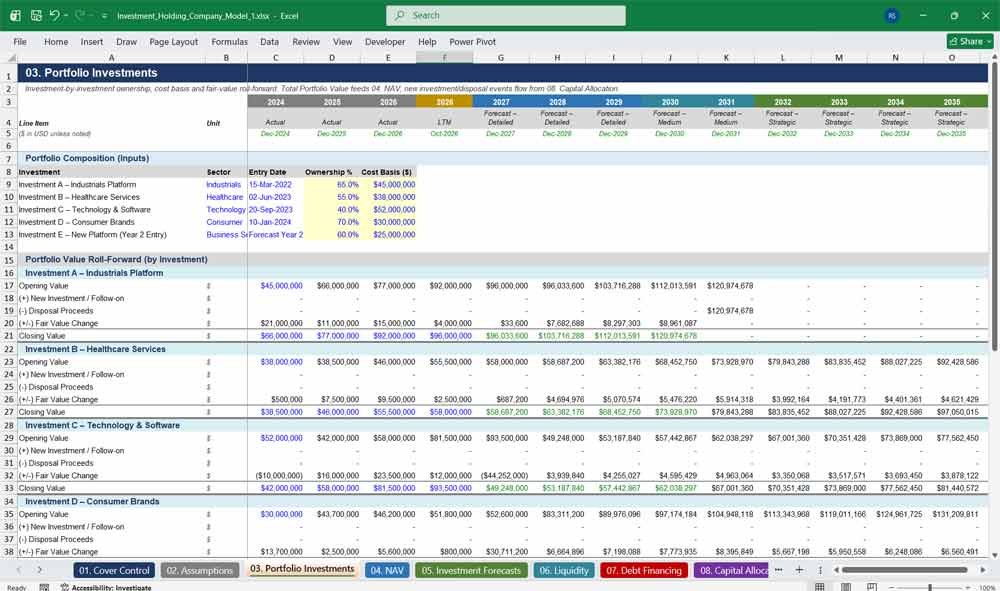Click the Normal view icon
Image resolution: width=1000 pixels, height=591 pixels.
[x=820, y=587]
